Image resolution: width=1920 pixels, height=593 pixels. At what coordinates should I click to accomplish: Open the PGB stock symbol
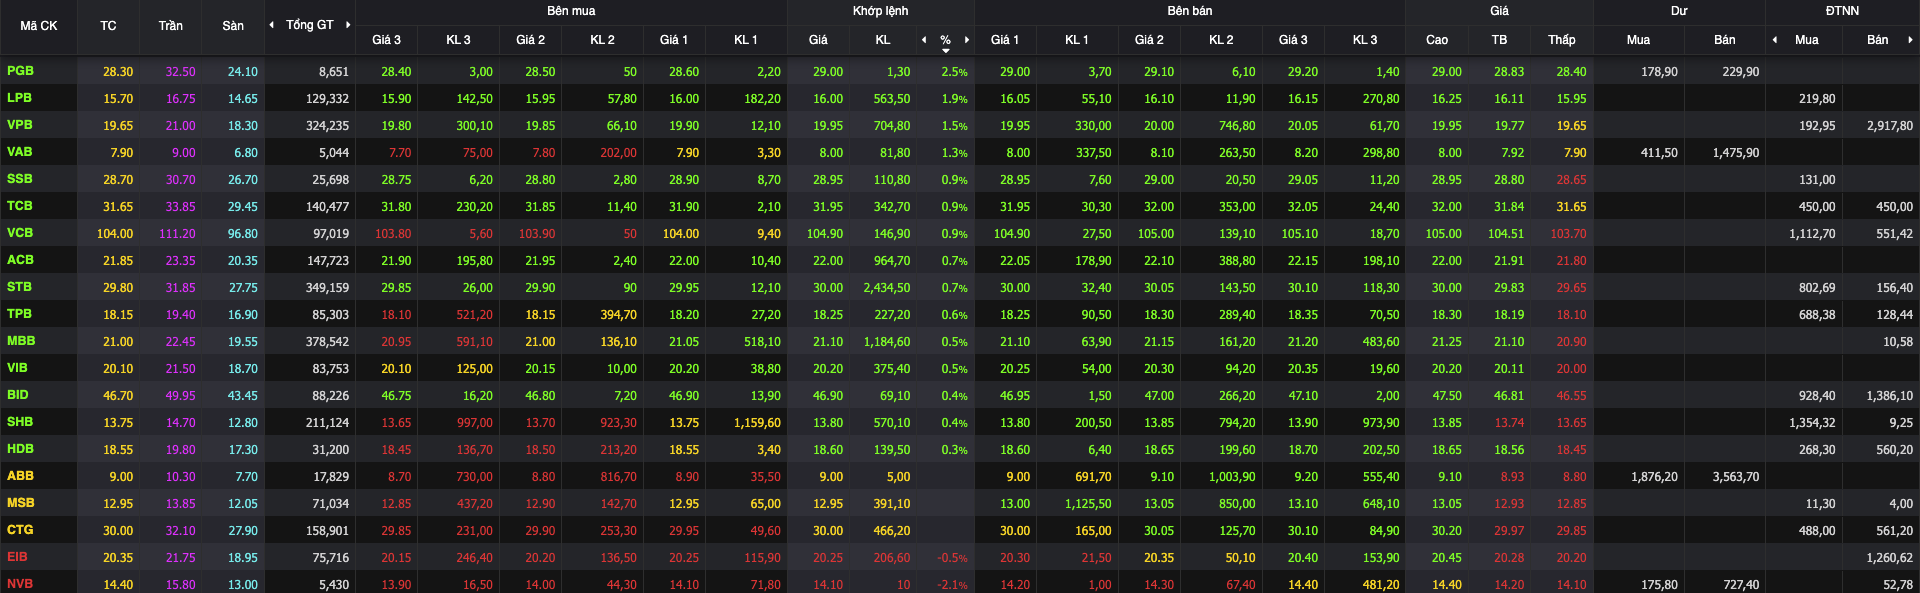tap(20, 71)
